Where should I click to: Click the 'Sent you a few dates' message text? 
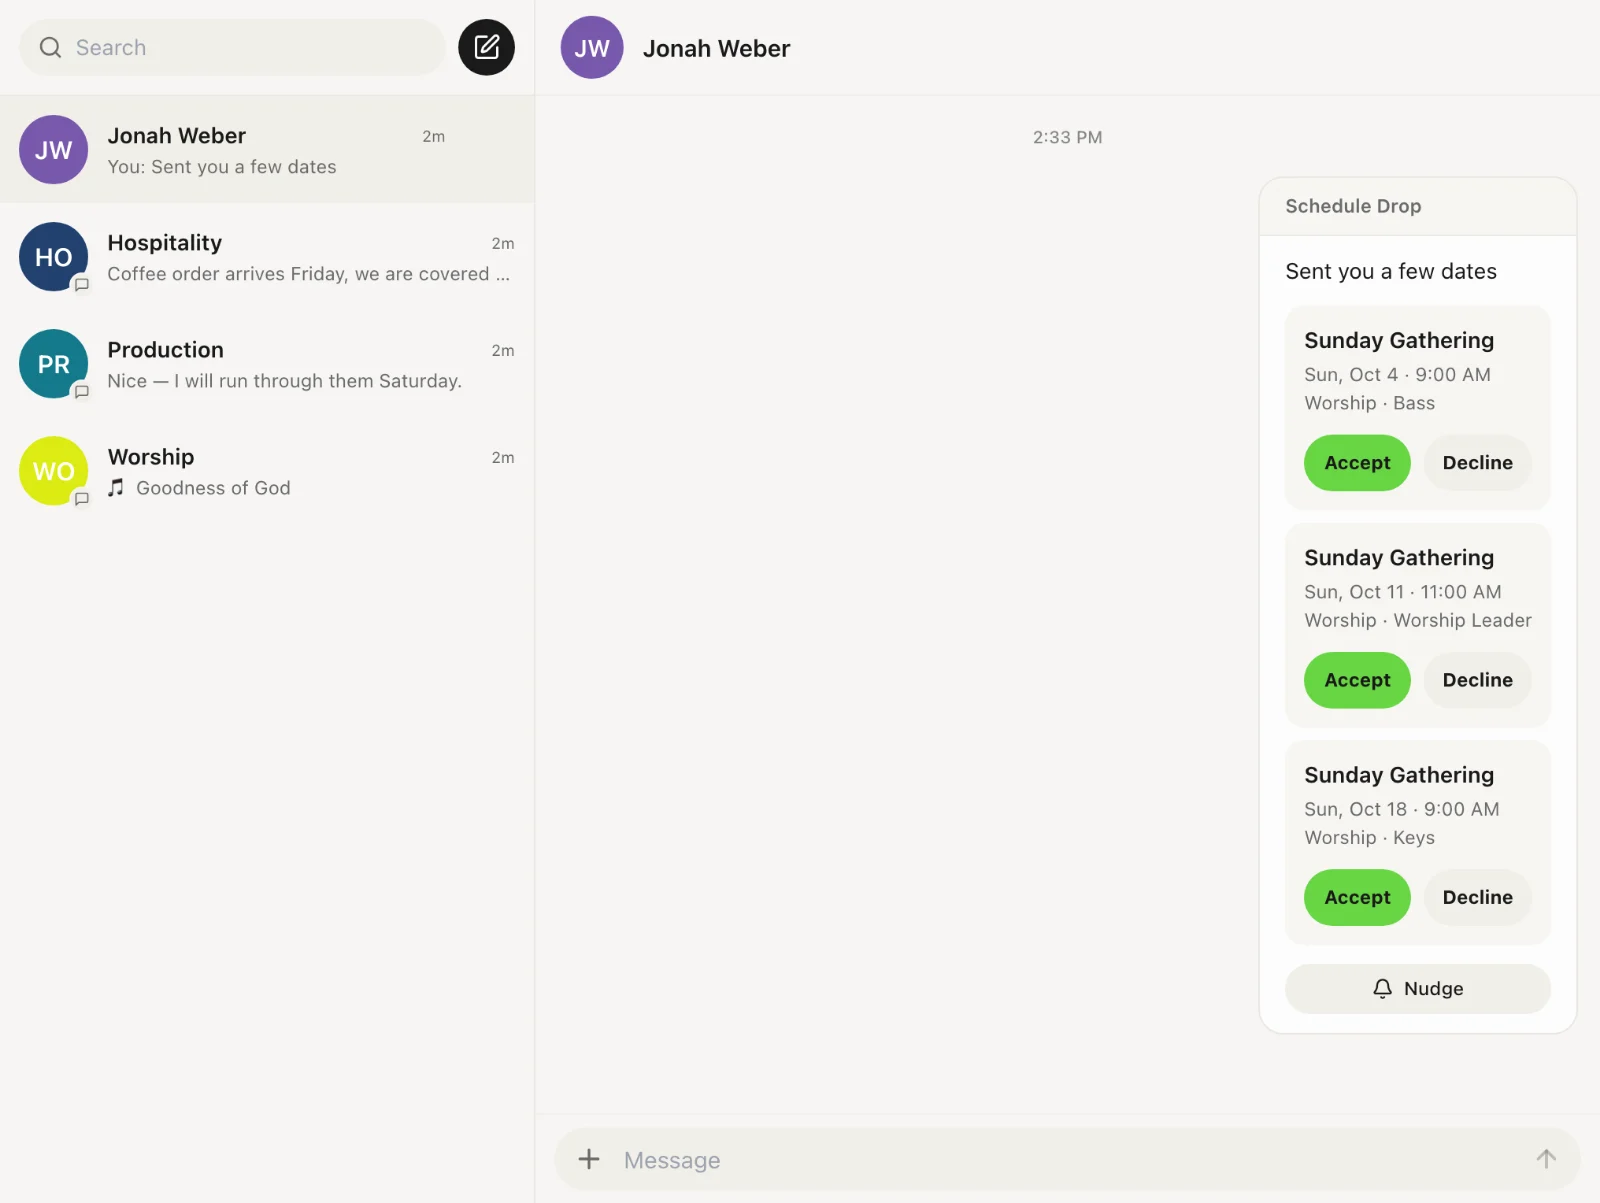click(x=1391, y=271)
